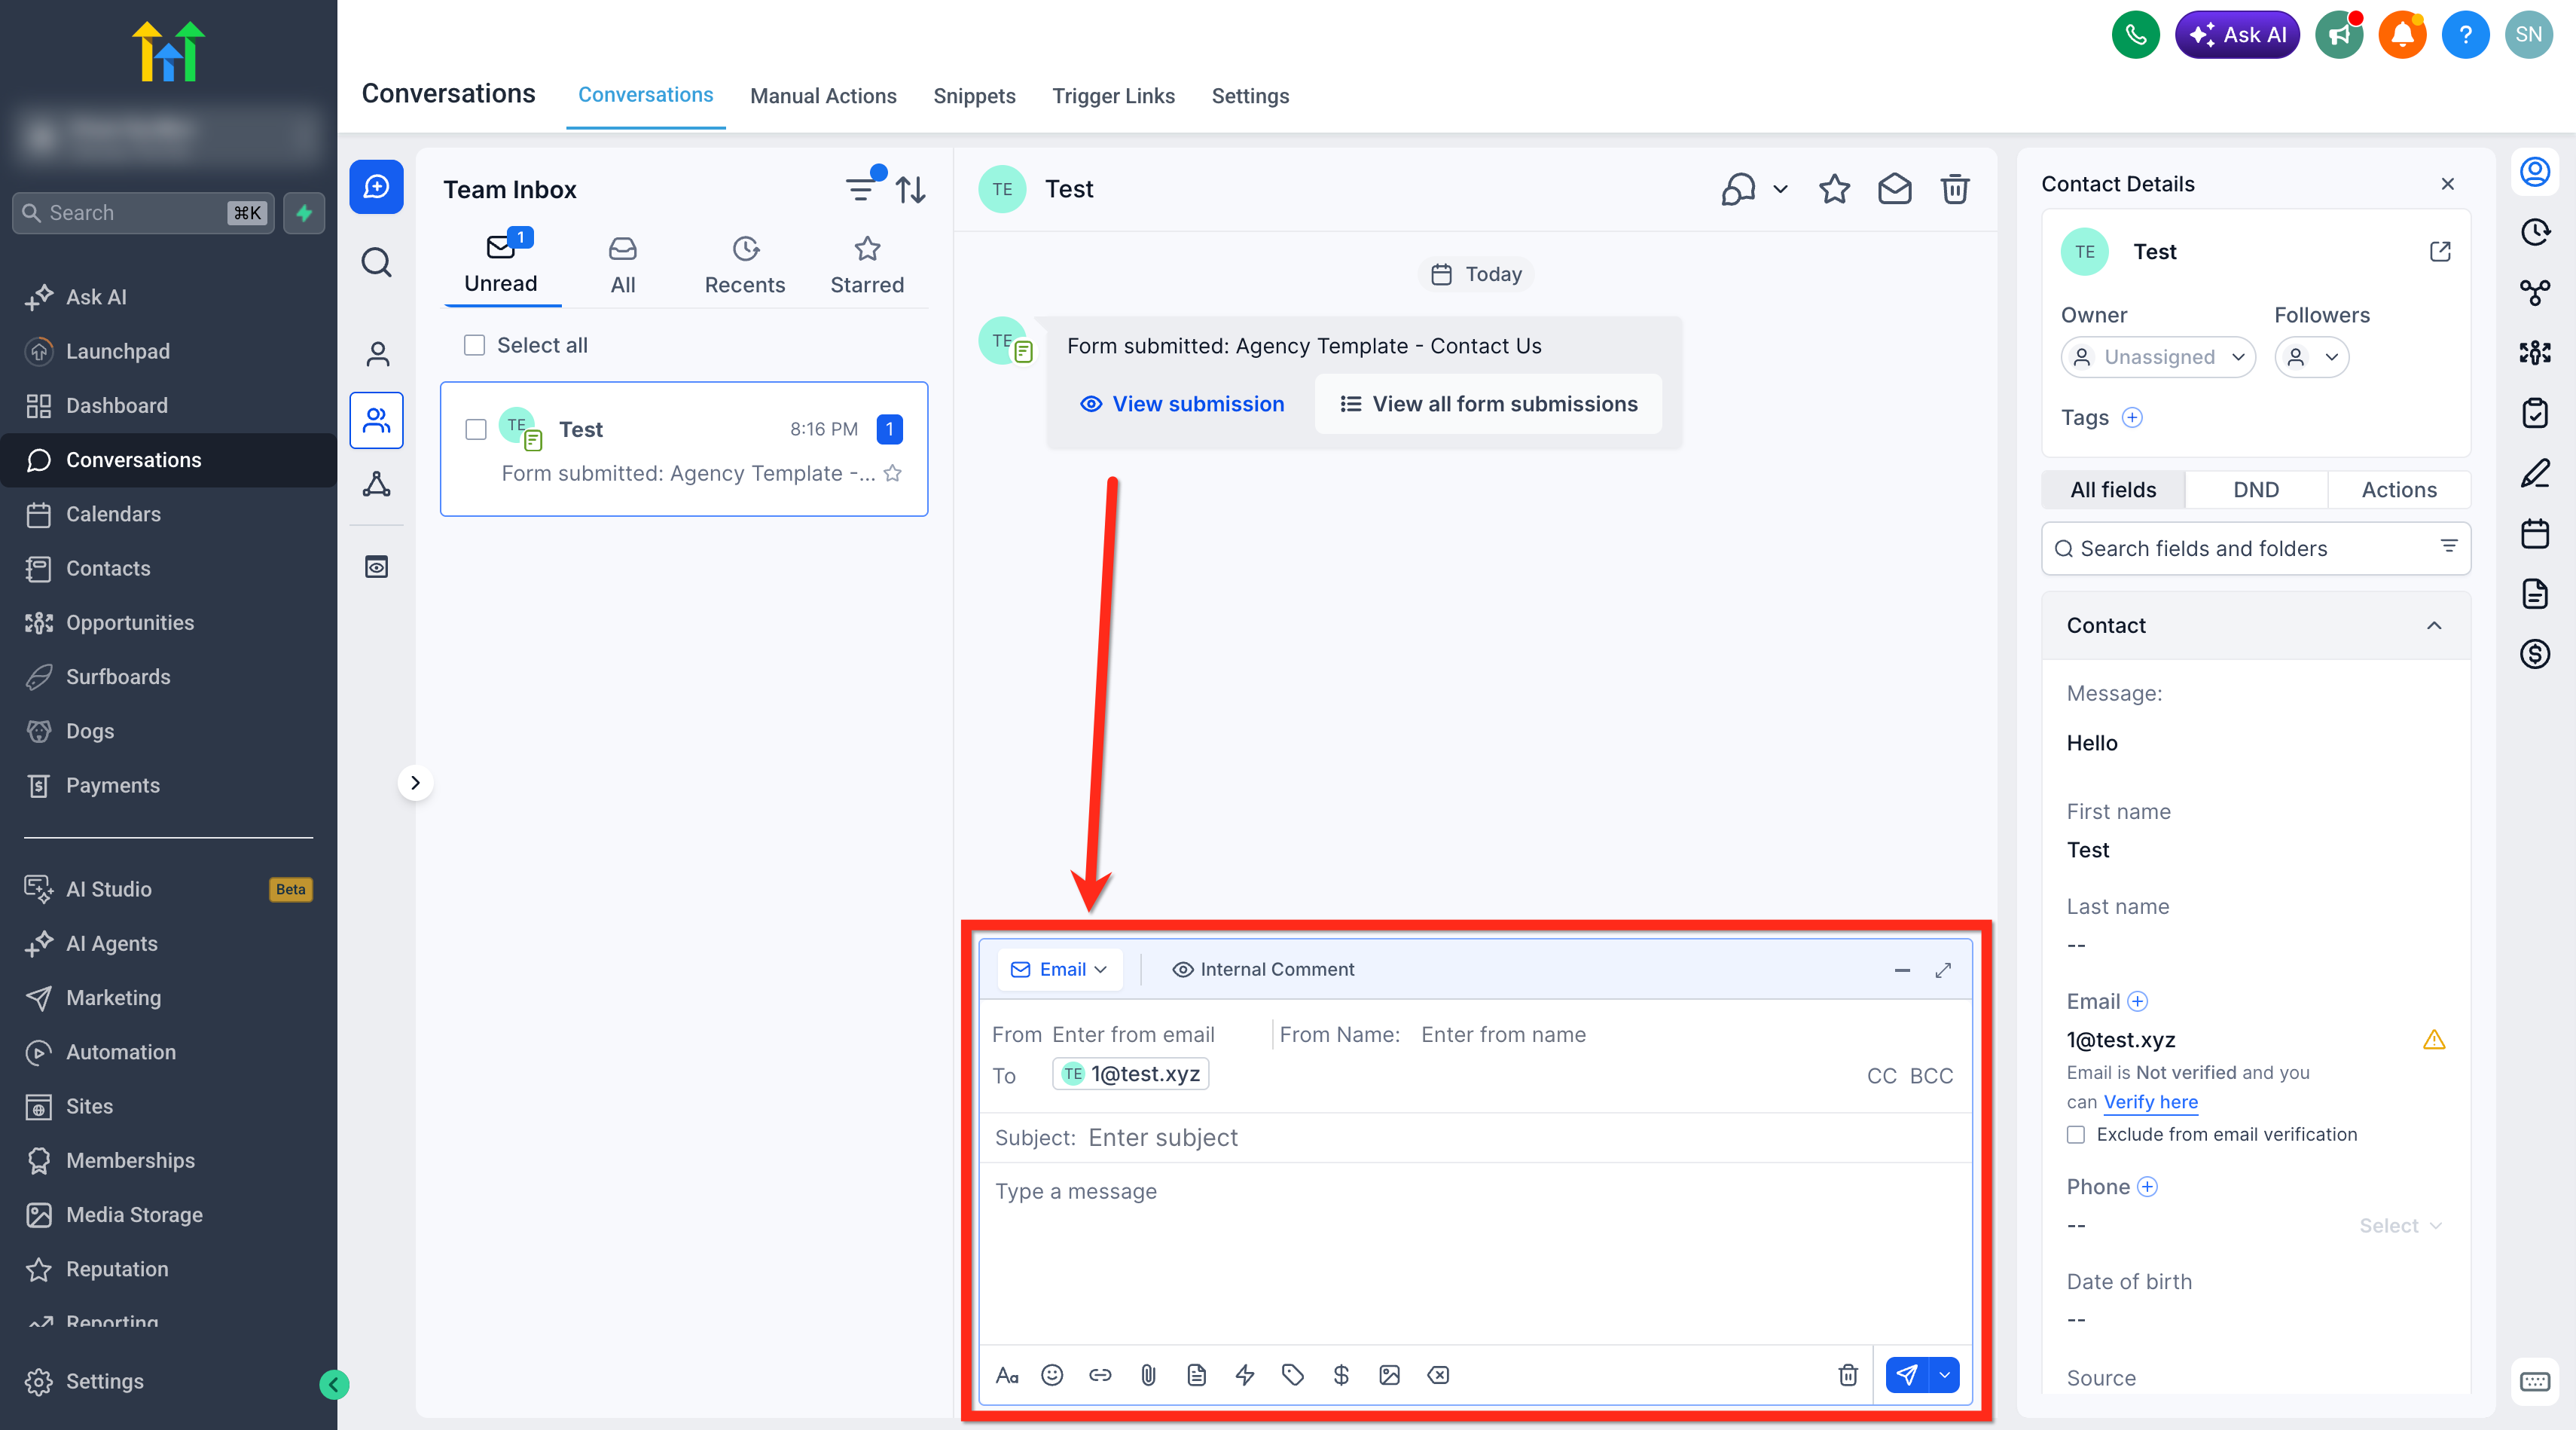Mark conversation as read envelope icon

click(1894, 189)
